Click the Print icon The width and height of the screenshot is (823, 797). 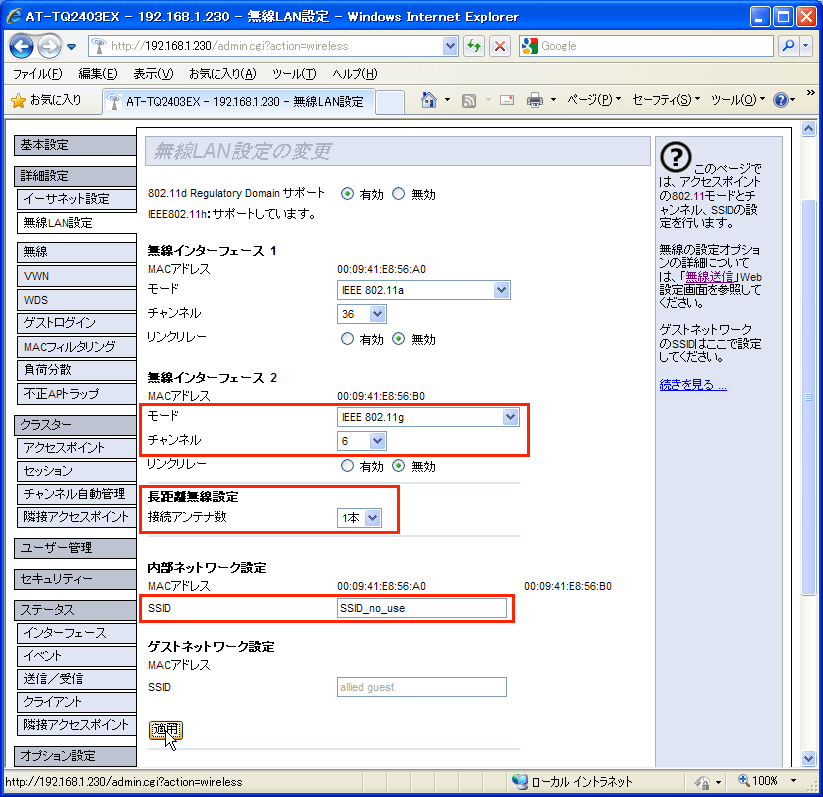point(535,100)
